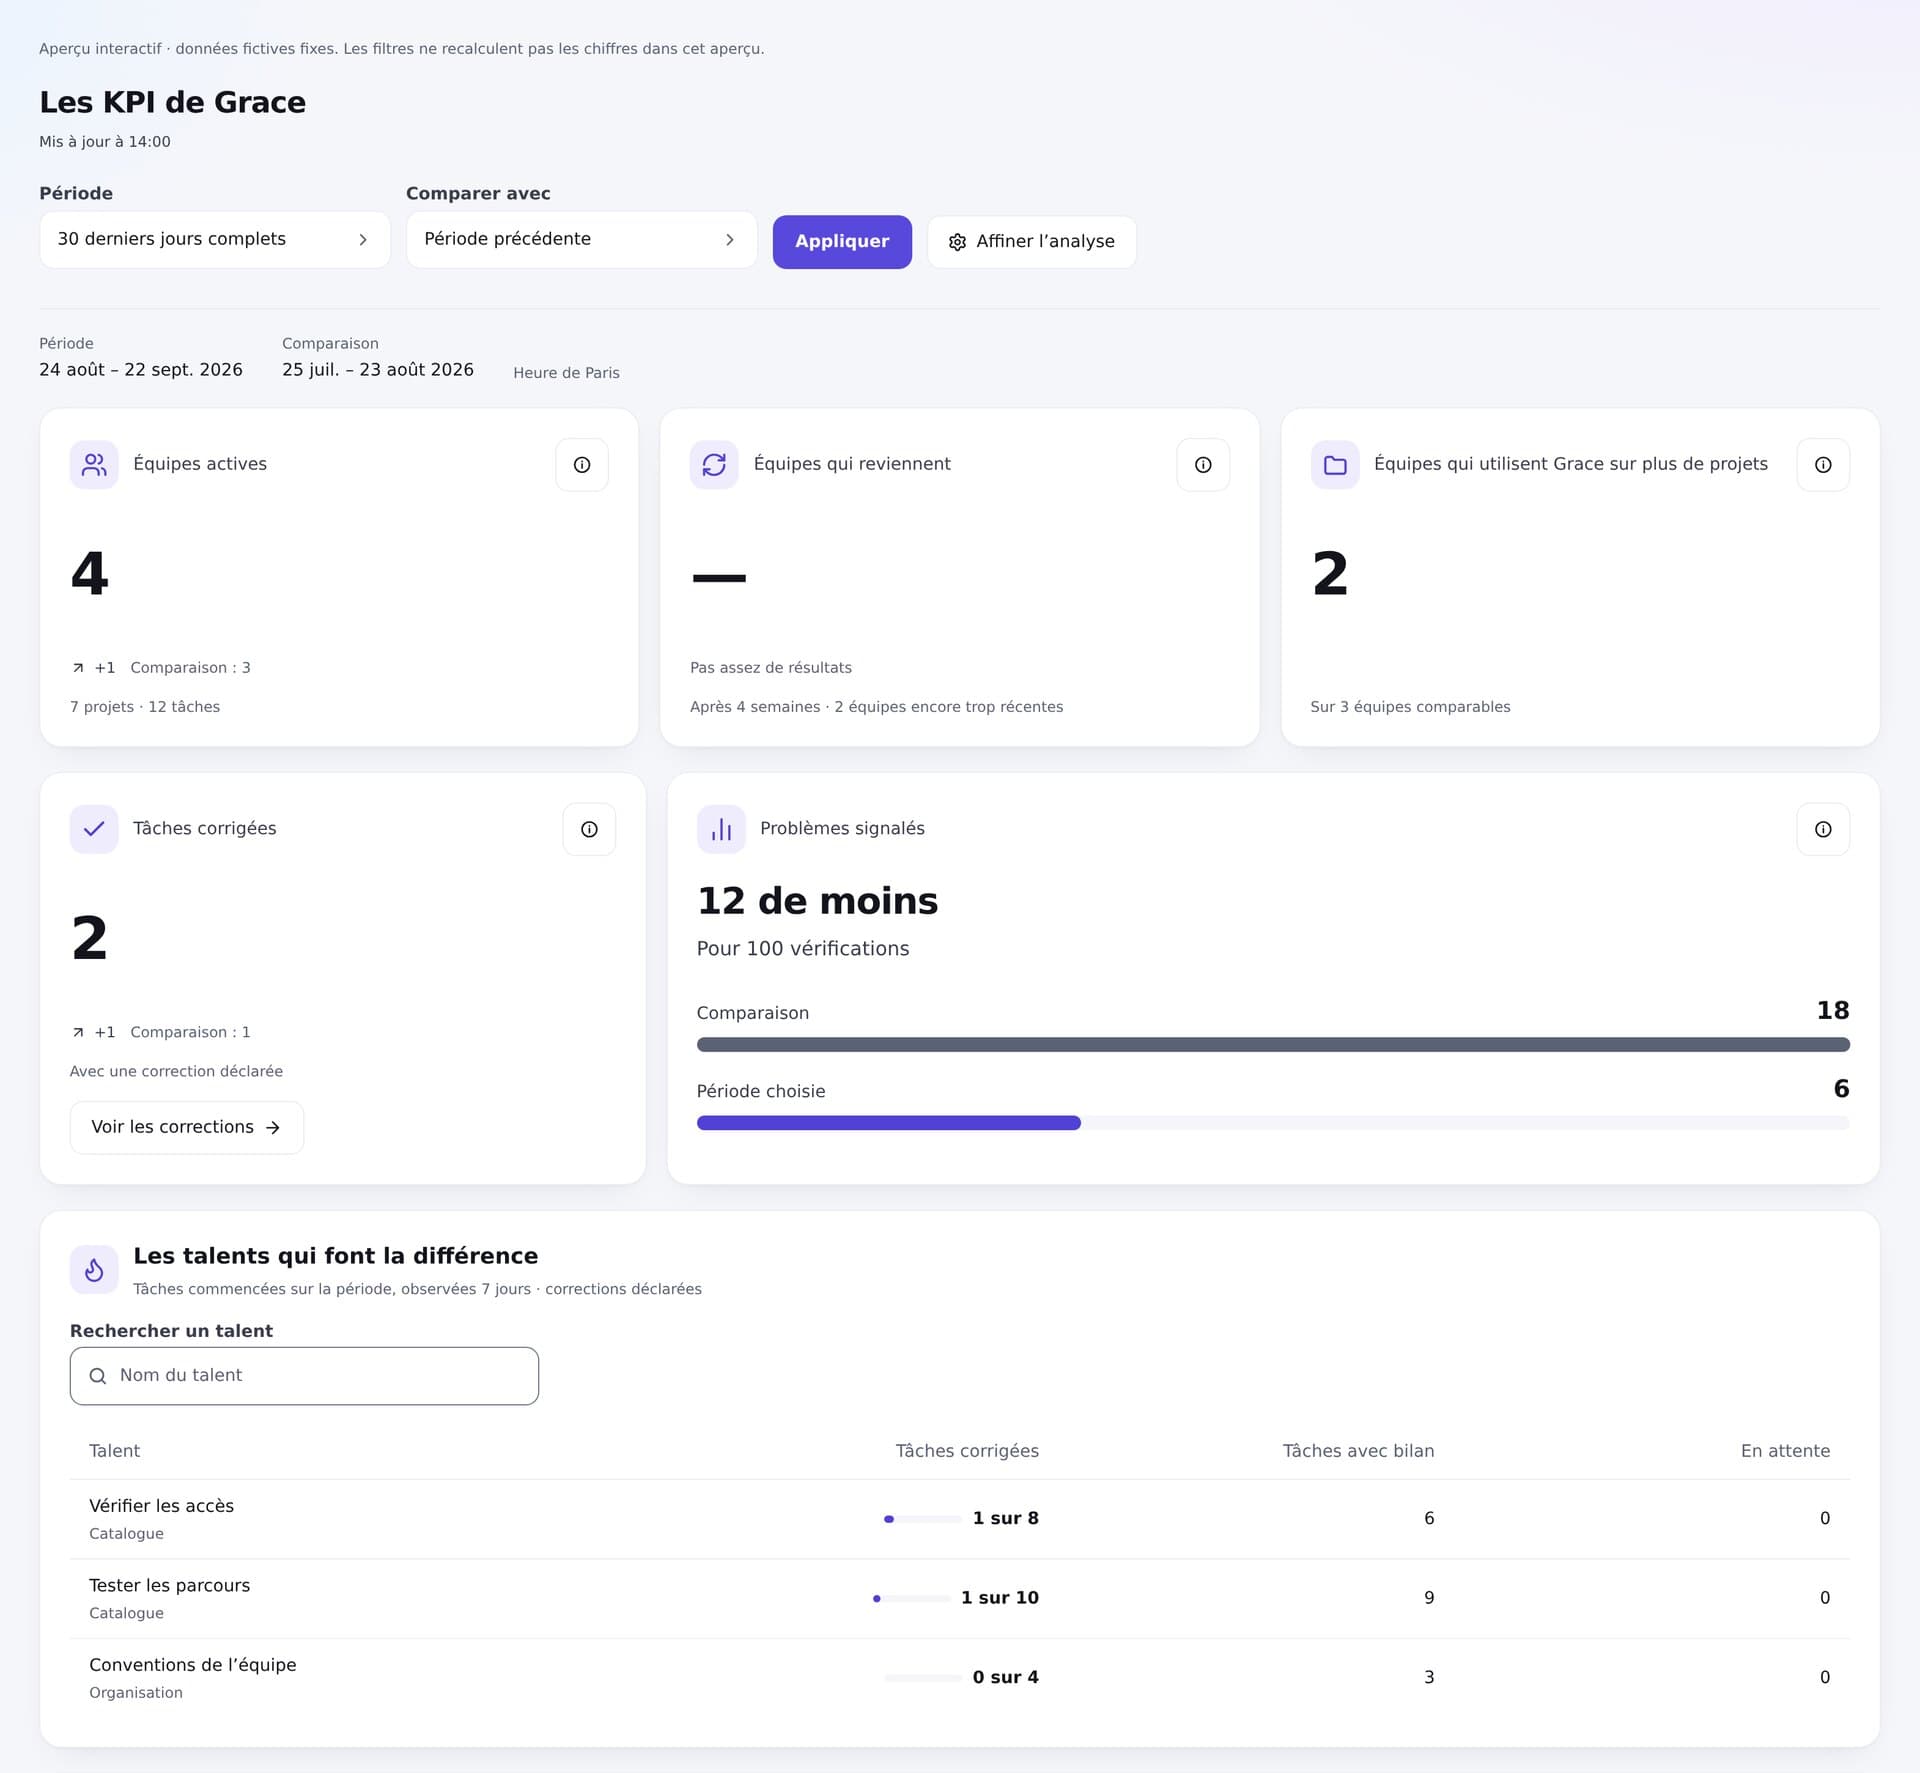Click the 0 sur 4 value
This screenshot has height=1773, width=1920.
point(1006,1677)
